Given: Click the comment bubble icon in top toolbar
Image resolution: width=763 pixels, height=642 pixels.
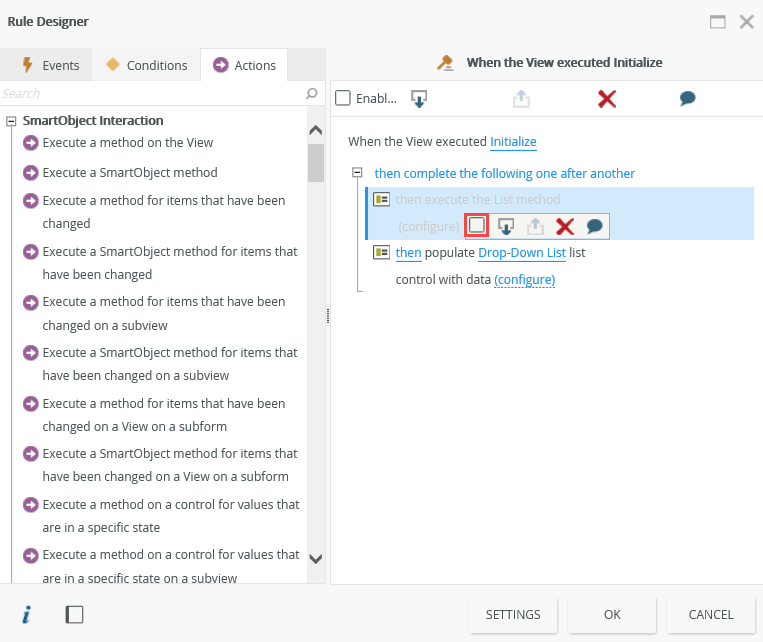Looking at the screenshot, I should pyautogui.click(x=687, y=98).
